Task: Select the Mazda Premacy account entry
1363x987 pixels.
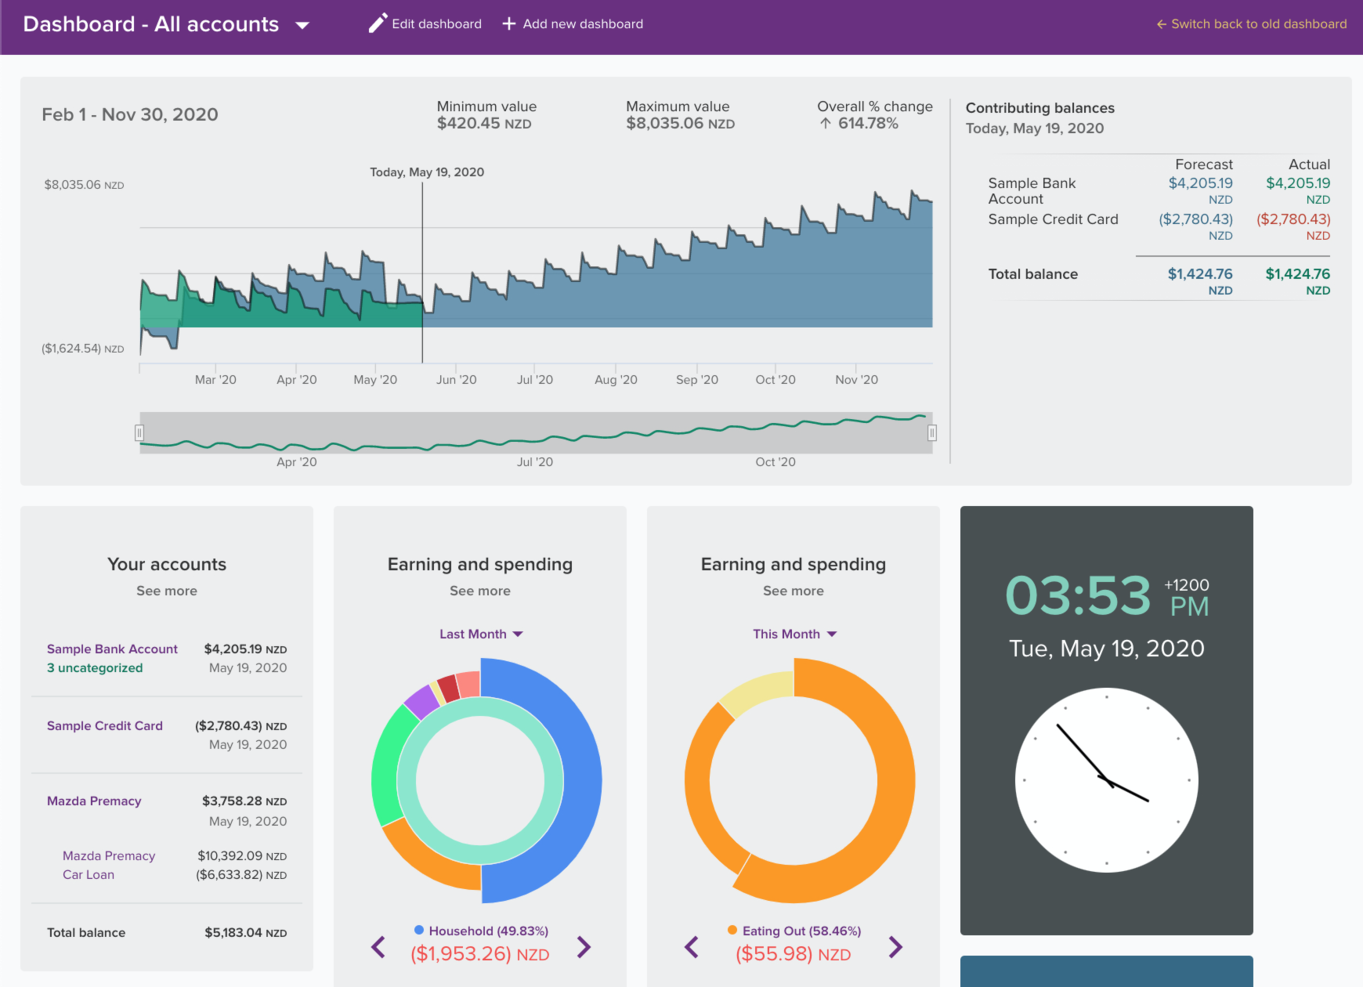Action: click(94, 800)
